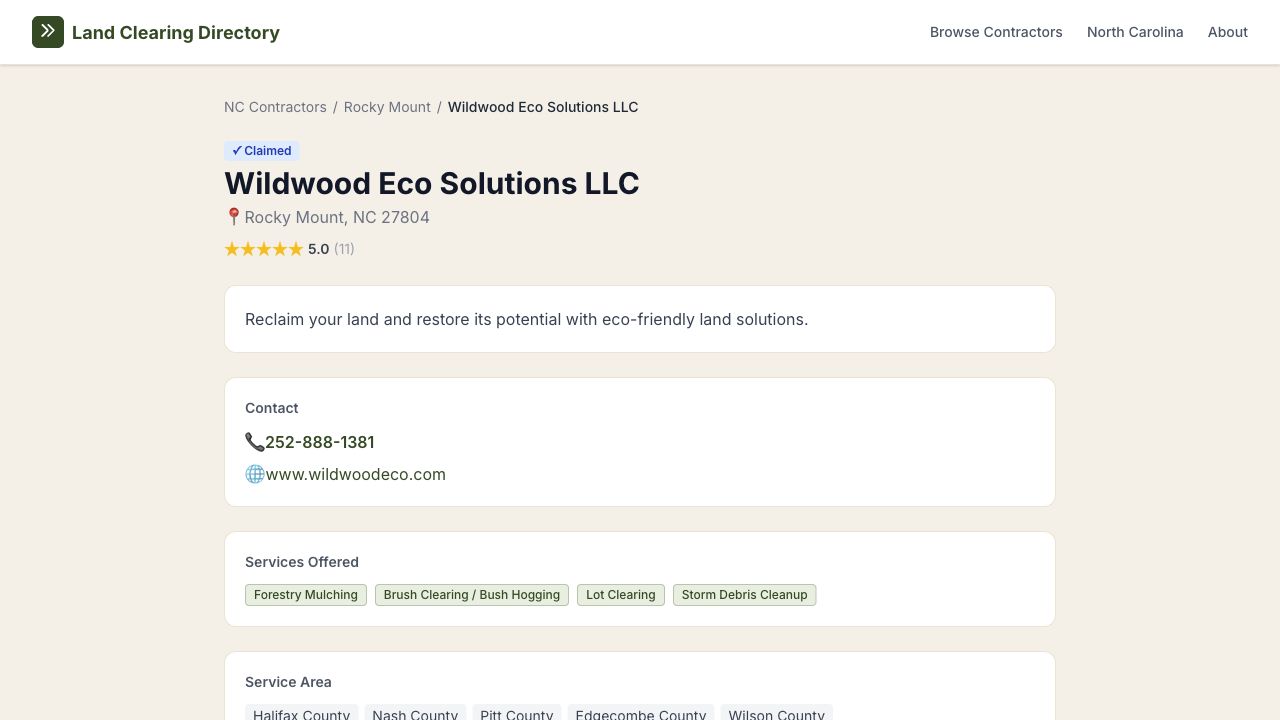1280x720 pixels.
Task: Select the Storm Debris Cleanup tag
Action: pyautogui.click(x=745, y=595)
